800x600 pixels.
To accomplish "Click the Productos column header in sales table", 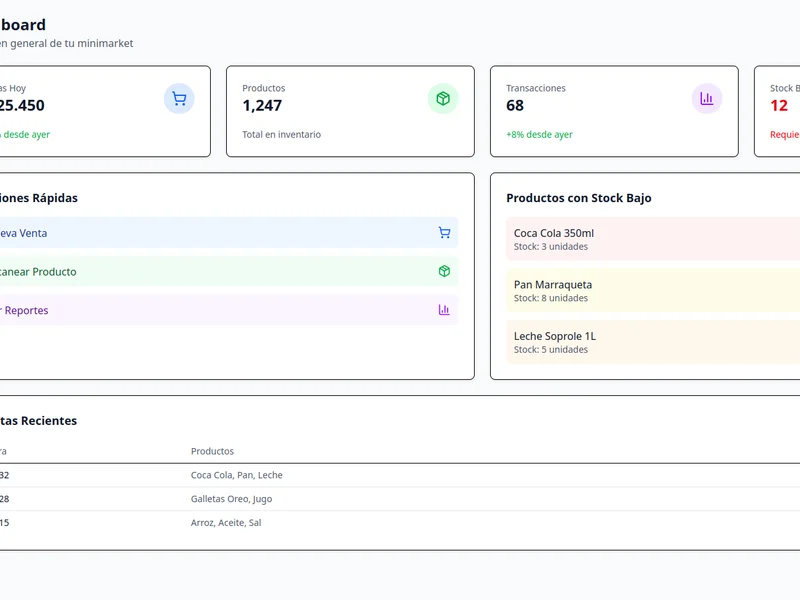I will coord(212,451).
